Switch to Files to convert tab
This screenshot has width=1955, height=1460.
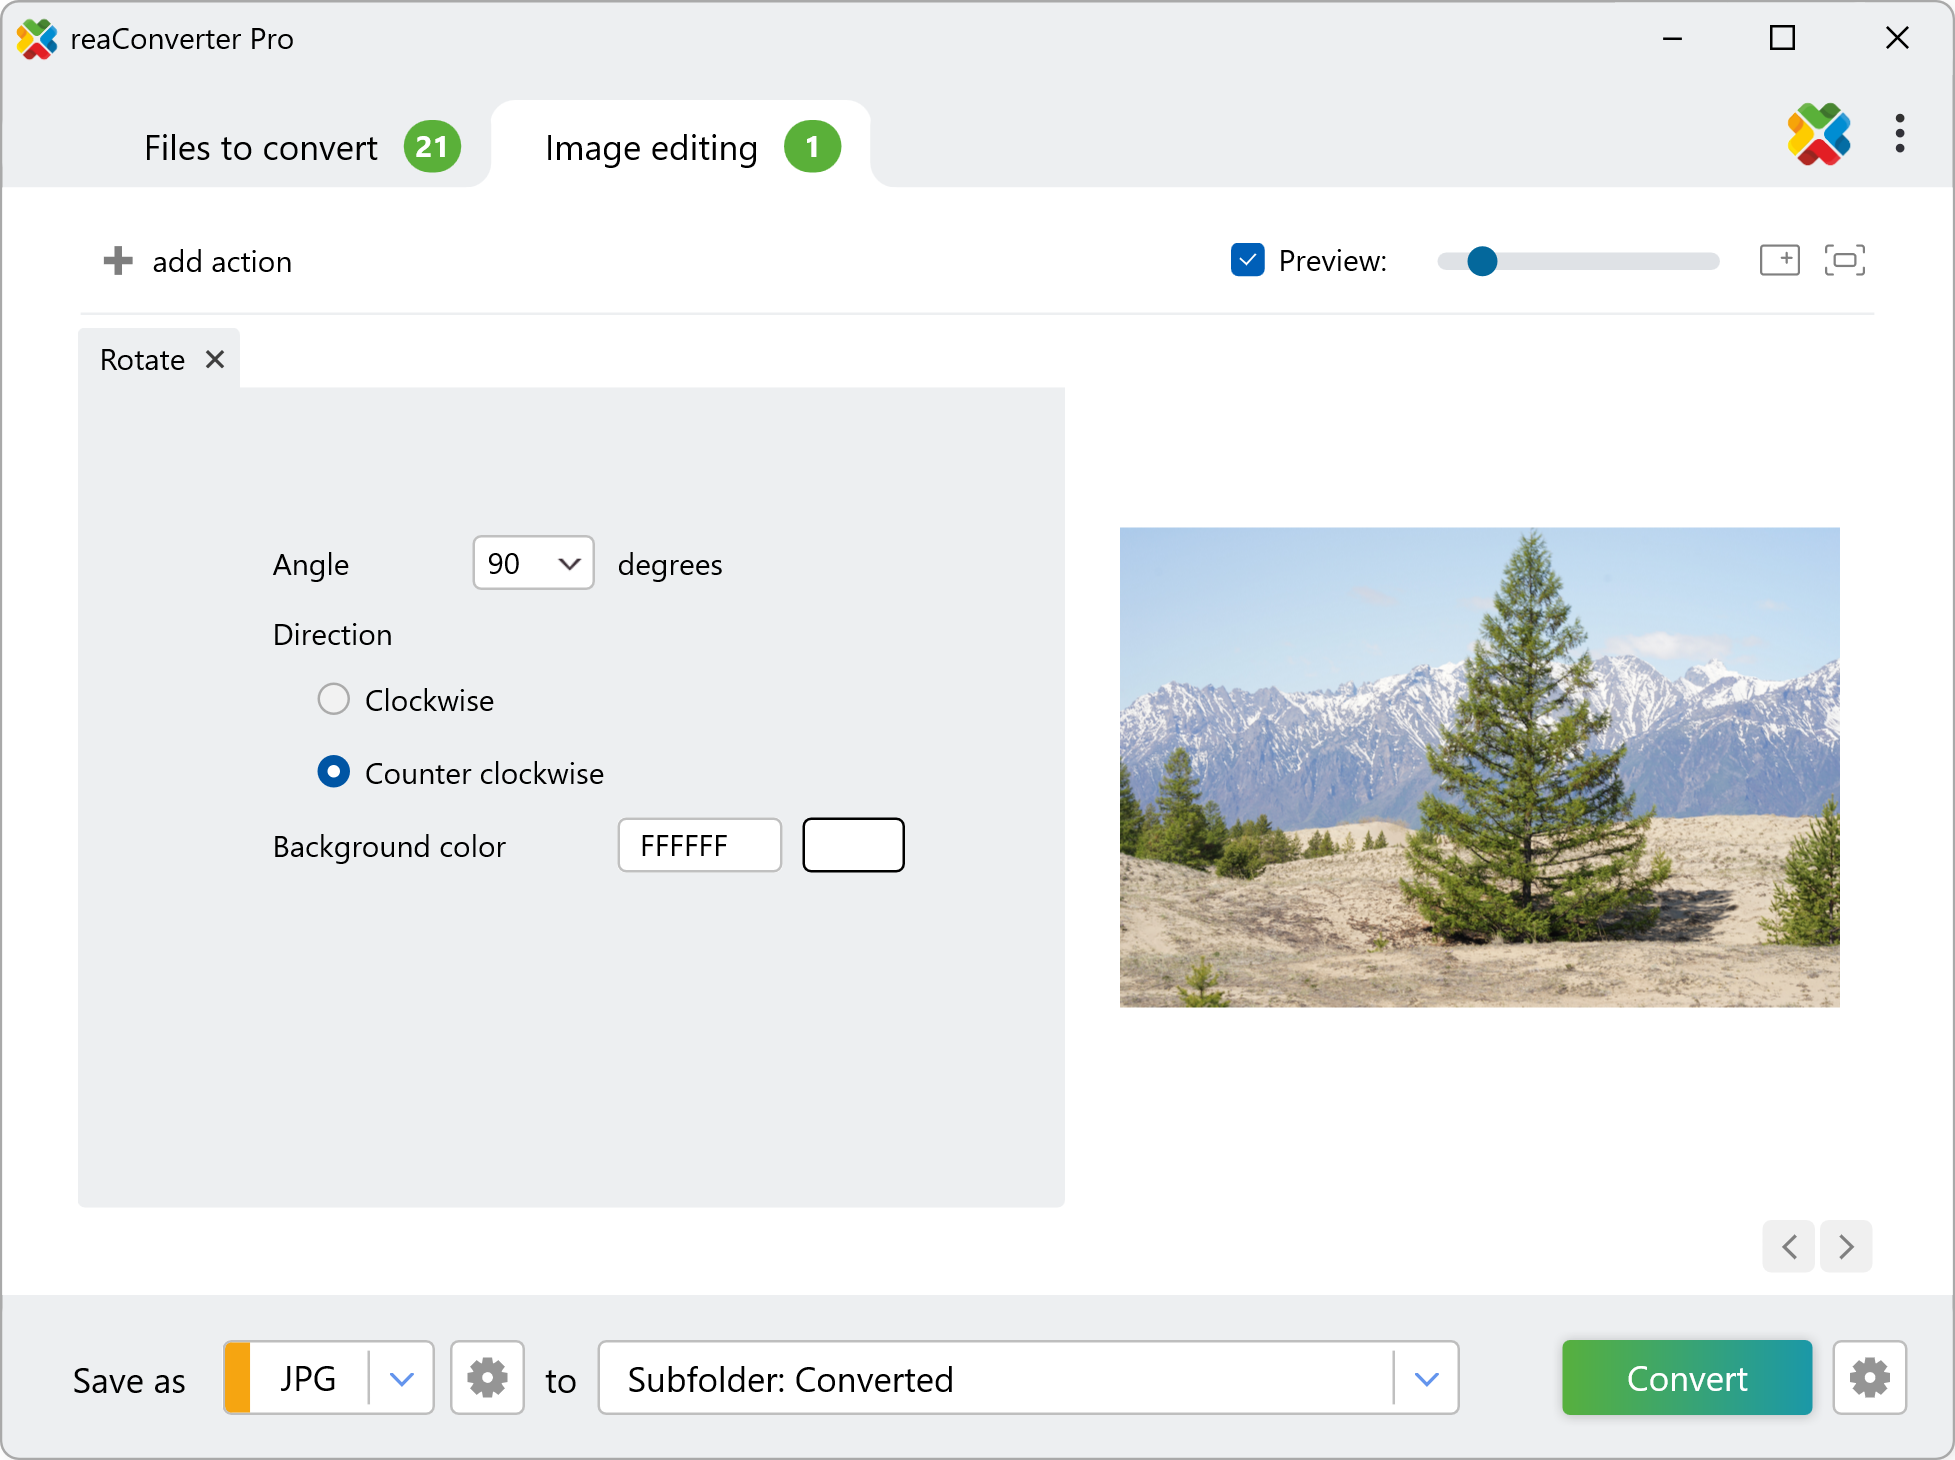point(262,148)
